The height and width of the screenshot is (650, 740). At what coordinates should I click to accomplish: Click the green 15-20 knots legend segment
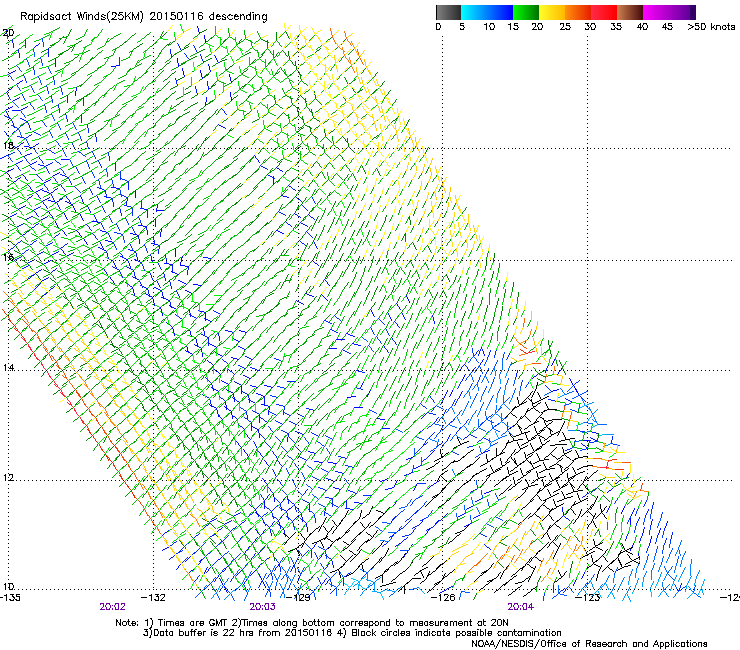(x=526, y=12)
